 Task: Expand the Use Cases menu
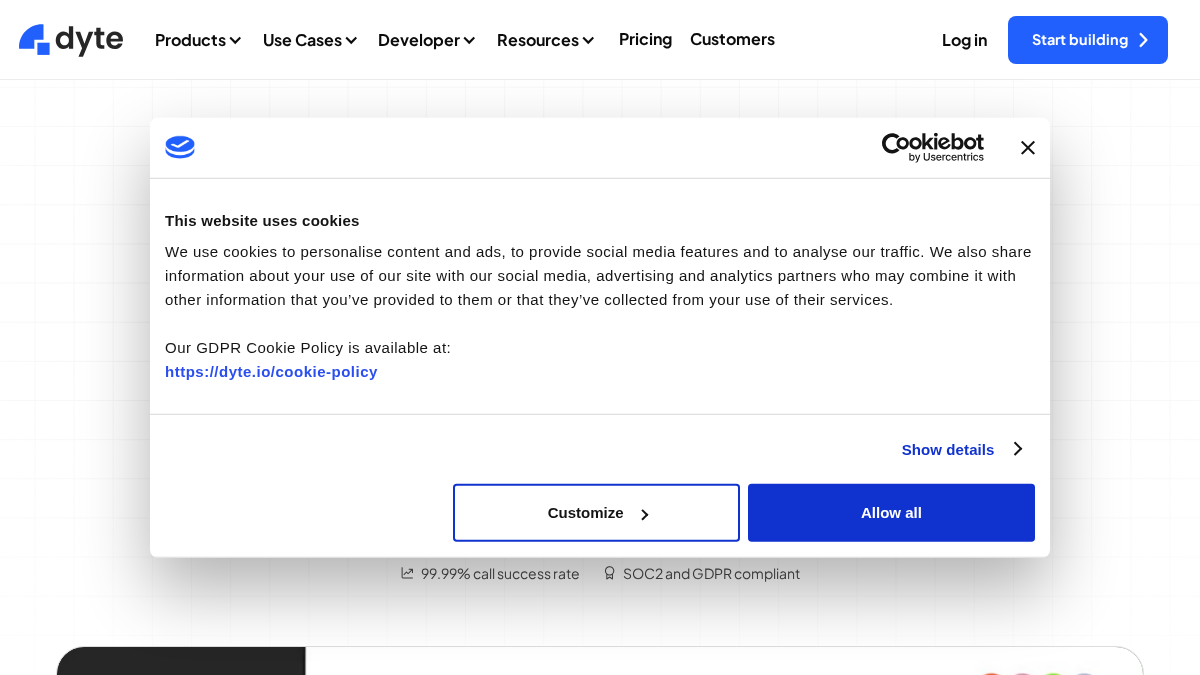(310, 40)
